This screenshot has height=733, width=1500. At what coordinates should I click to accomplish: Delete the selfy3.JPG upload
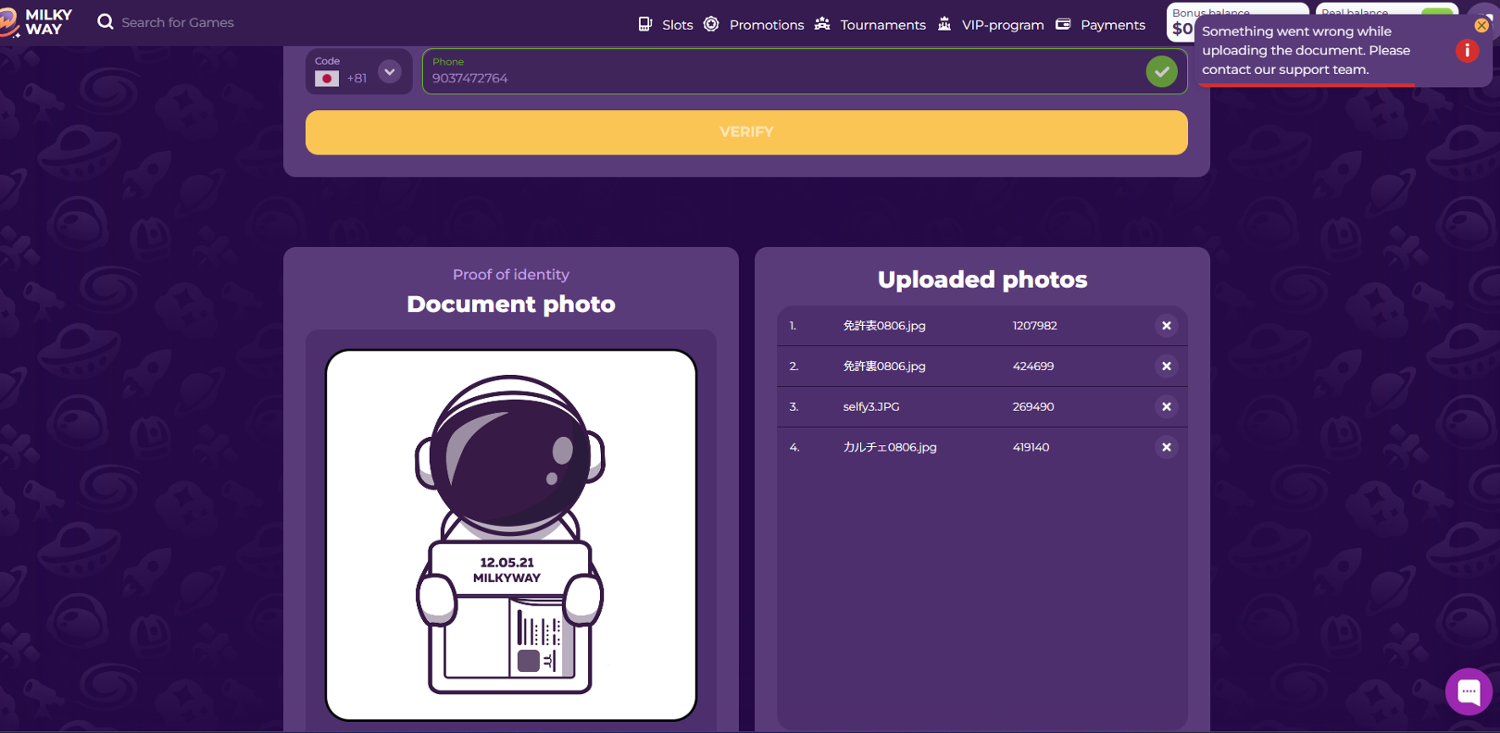click(x=1166, y=407)
